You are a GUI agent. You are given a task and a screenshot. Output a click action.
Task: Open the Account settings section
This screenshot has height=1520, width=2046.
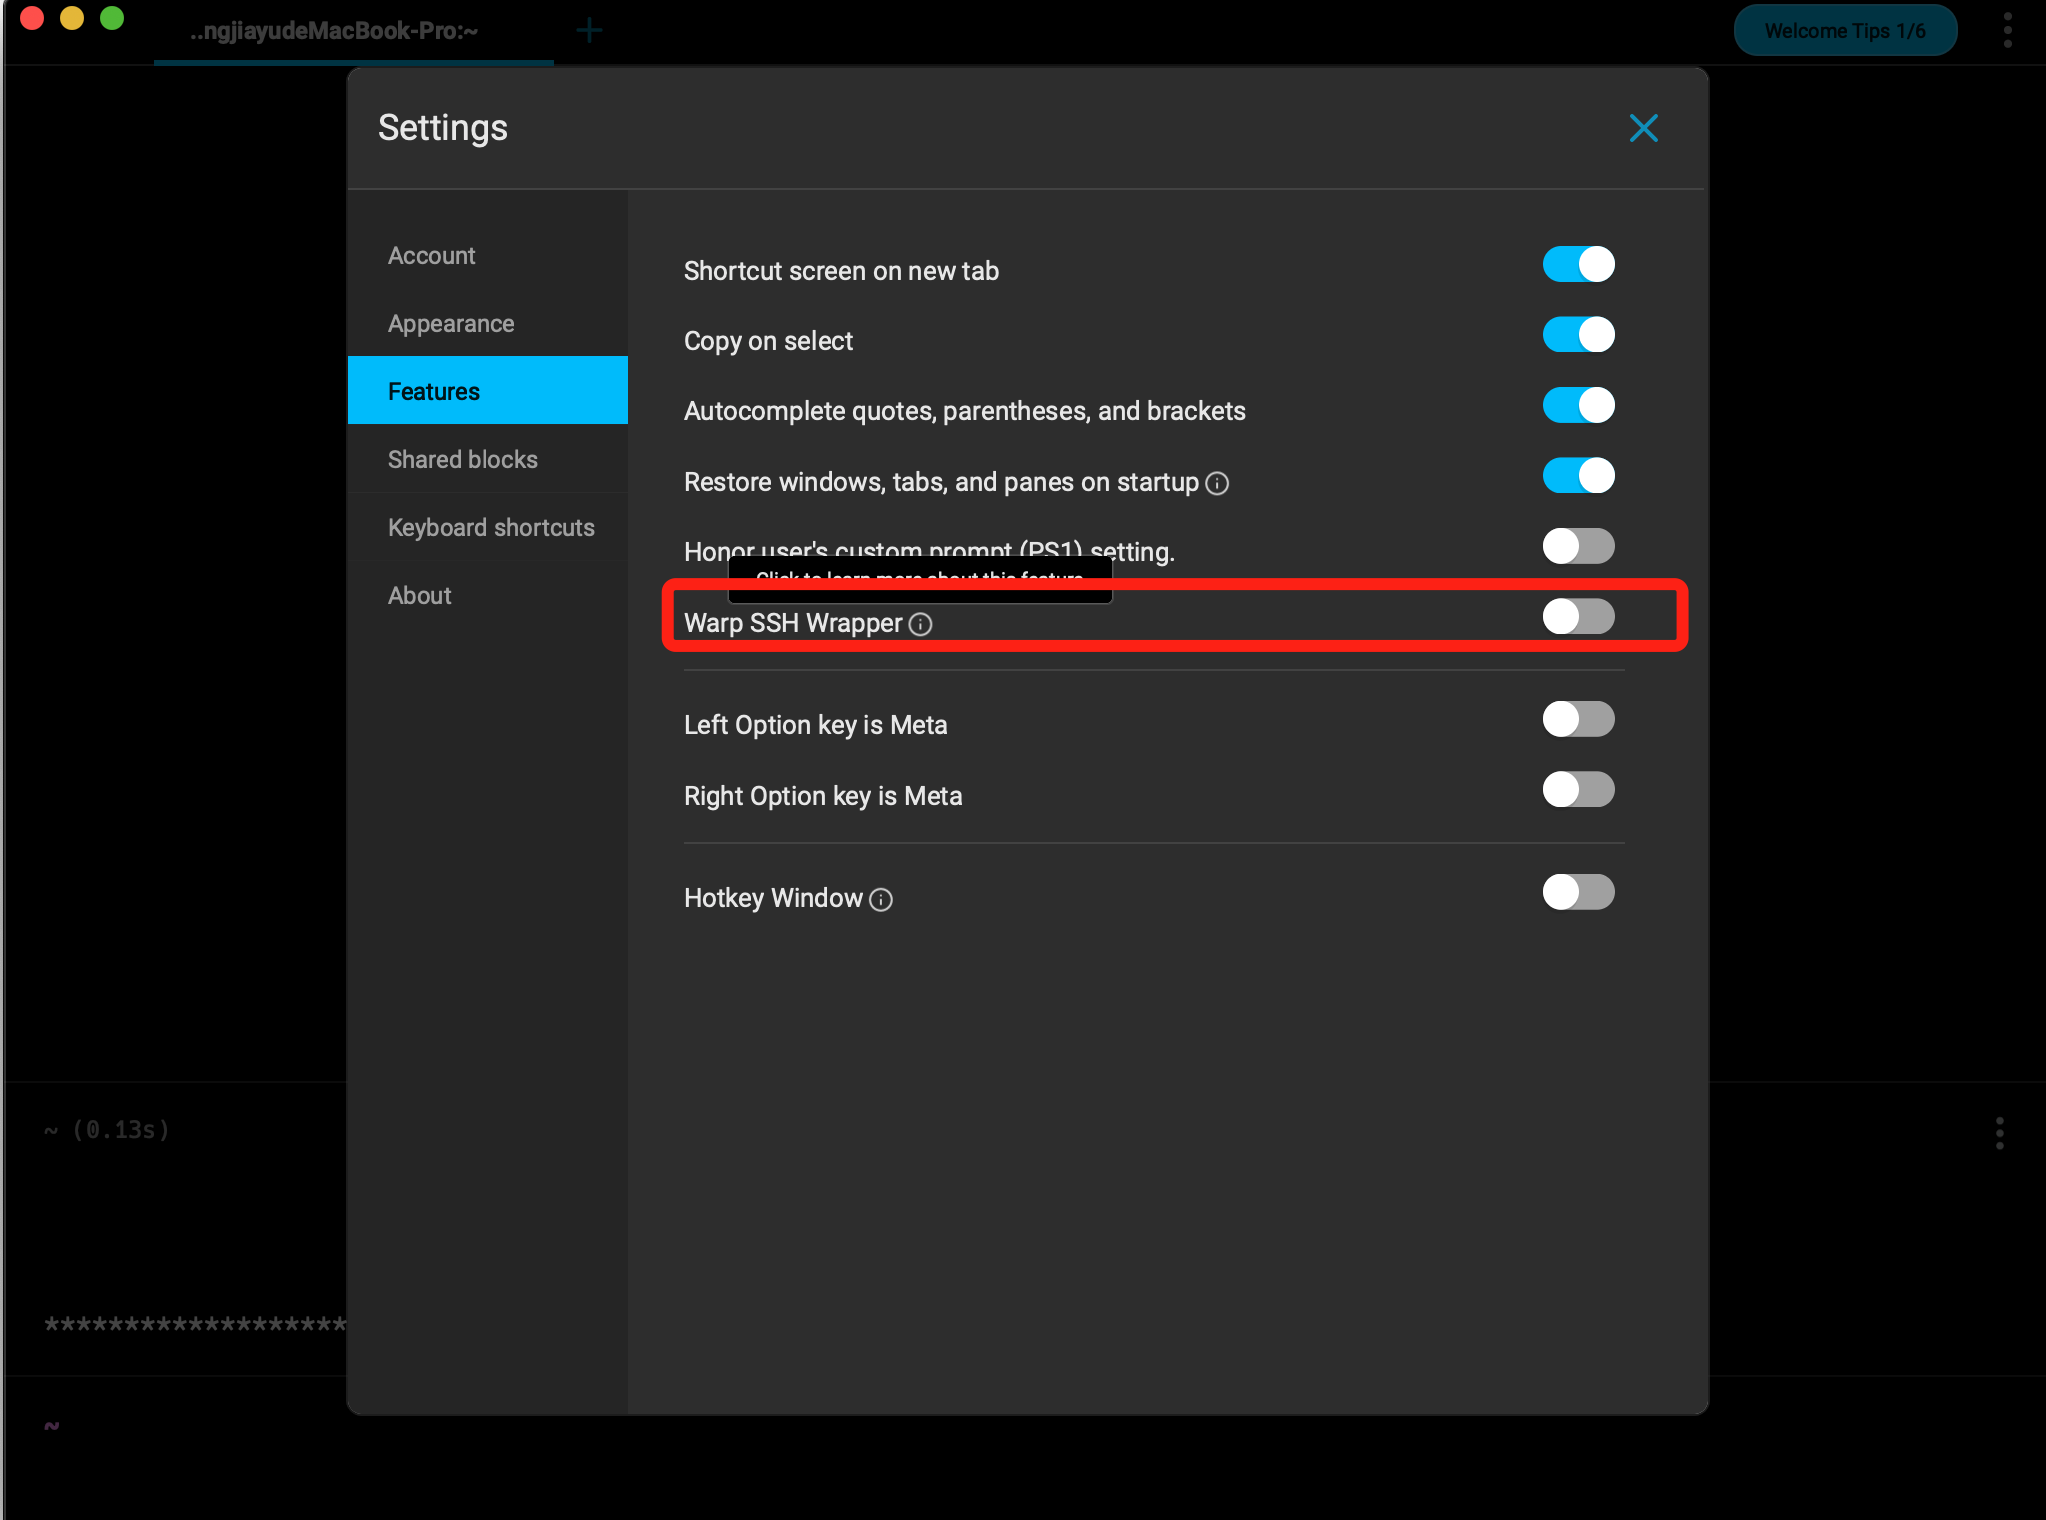coord(432,255)
